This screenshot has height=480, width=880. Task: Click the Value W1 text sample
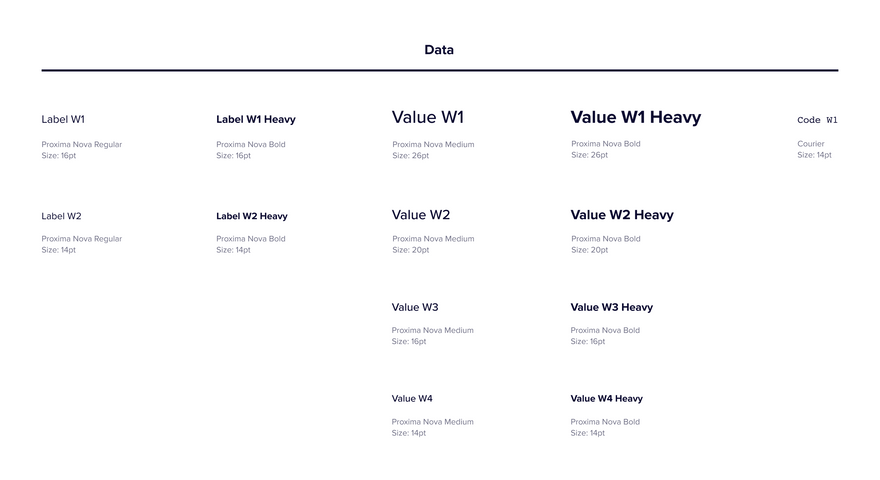[428, 117]
